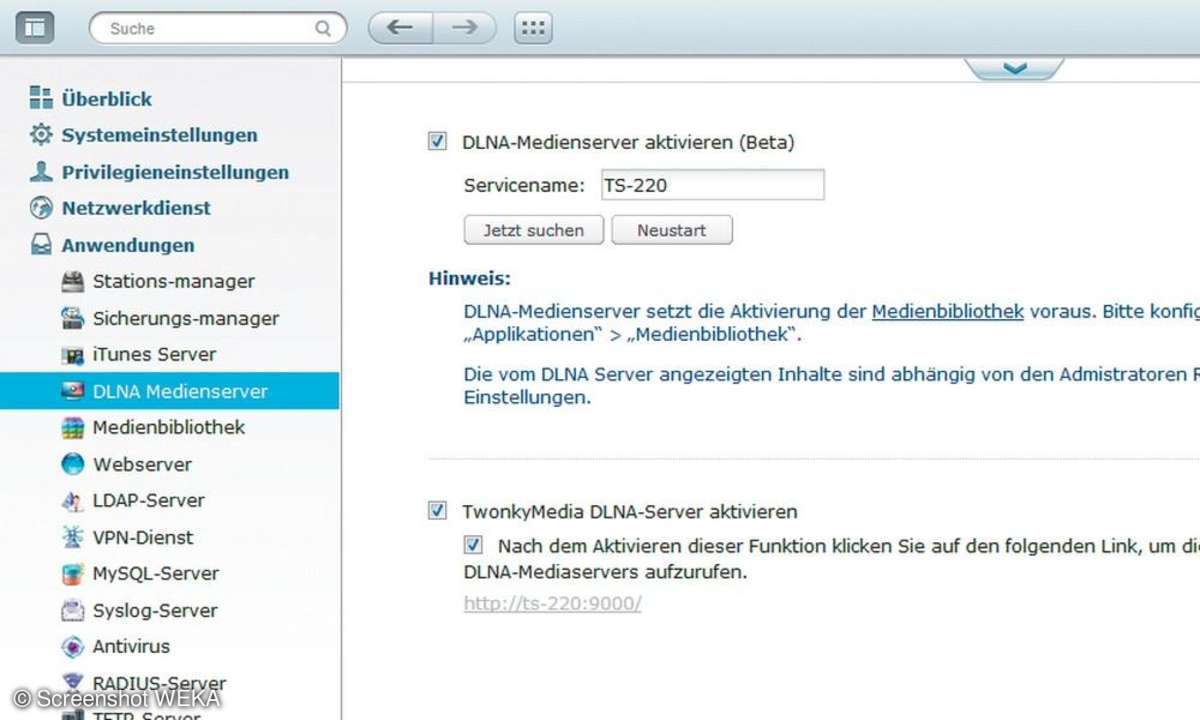Click the Systemeinstellungen gear icon
Image resolution: width=1200 pixels, height=720 pixels.
pos(41,135)
